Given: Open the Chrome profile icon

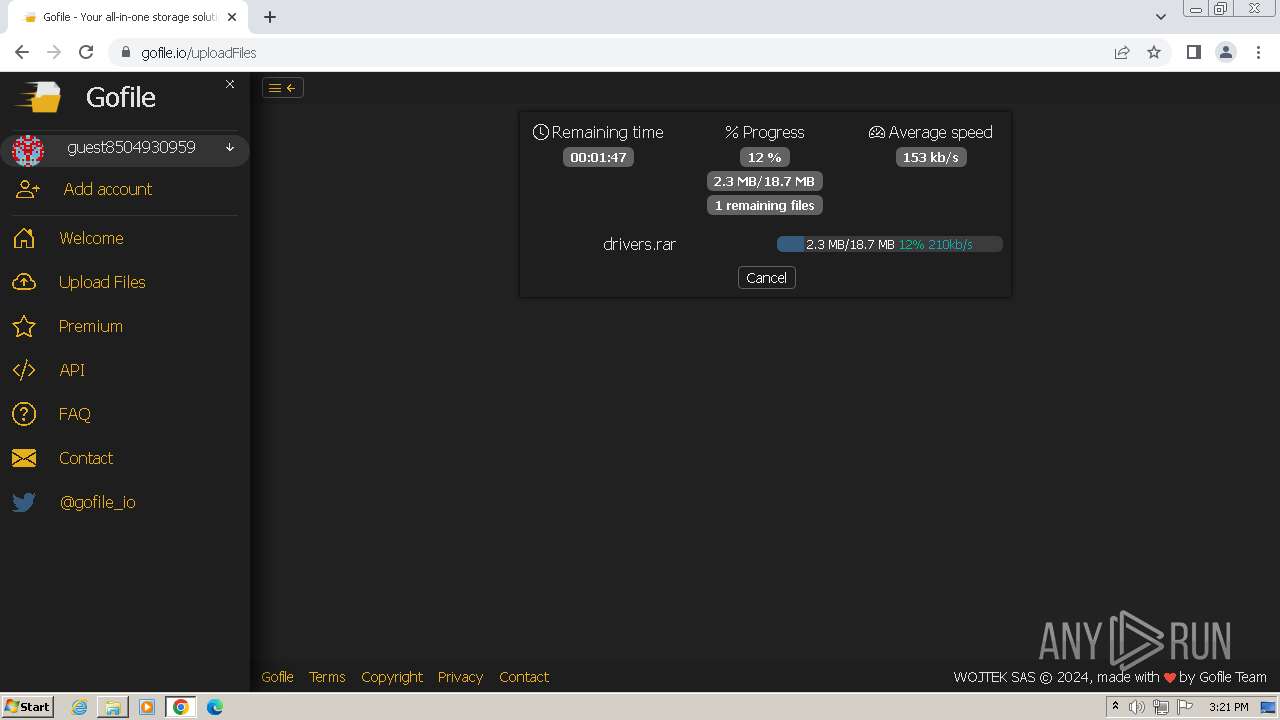Looking at the screenshot, I should (x=1226, y=53).
